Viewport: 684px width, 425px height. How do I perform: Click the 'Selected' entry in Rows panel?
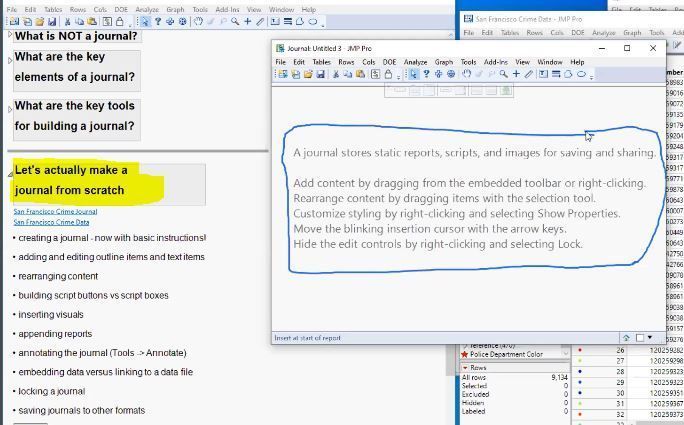click(x=474, y=386)
